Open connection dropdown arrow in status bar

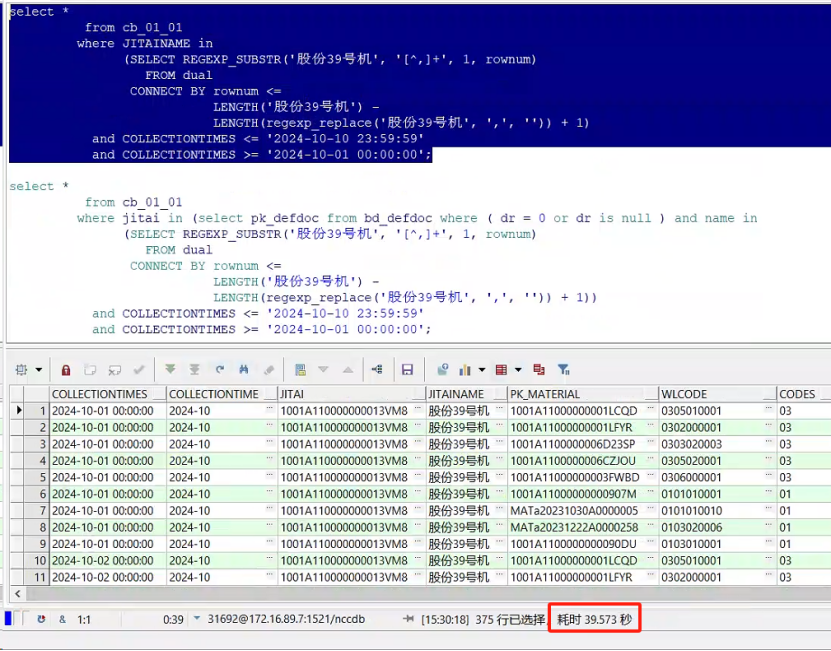(x=197, y=618)
